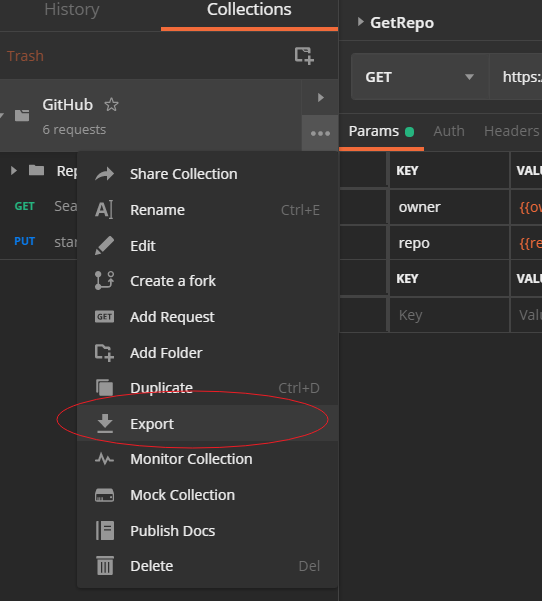Click the empty Key input field
The image size is (542, 601).
pos(449,315)
